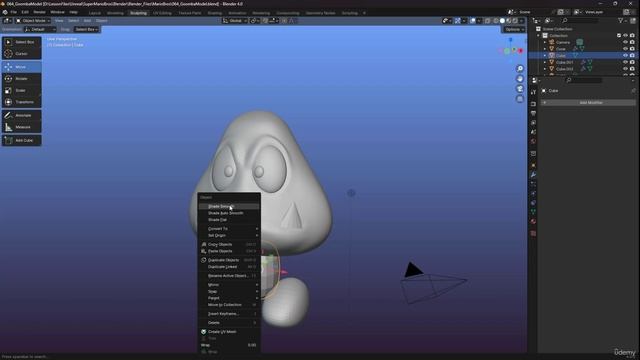Click the Copy Objects icon in context menu
Viewport: 640px width, 360px height.
204,244
